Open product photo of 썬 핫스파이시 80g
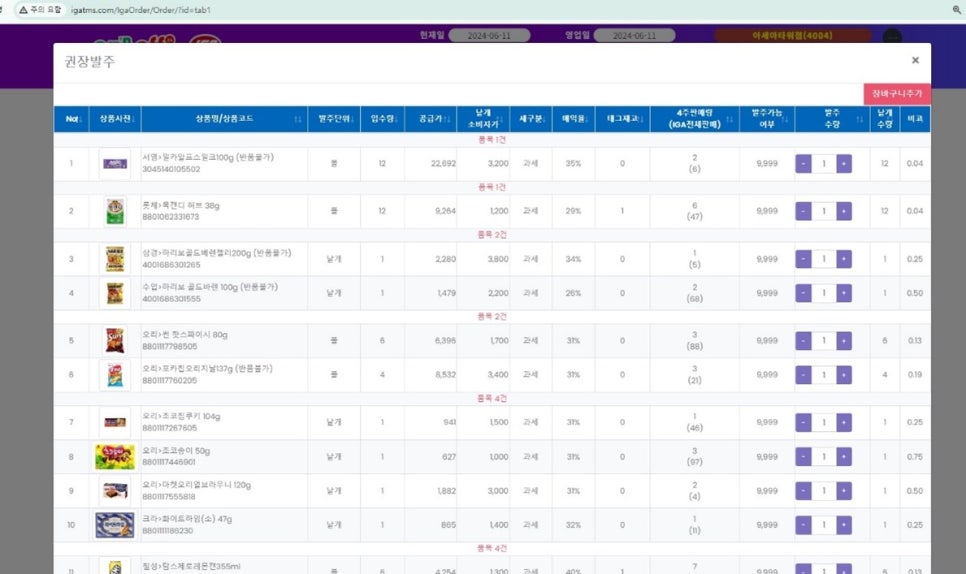This screenshot has height=574, width=966. pyautogui.click(x=115, y=341)
